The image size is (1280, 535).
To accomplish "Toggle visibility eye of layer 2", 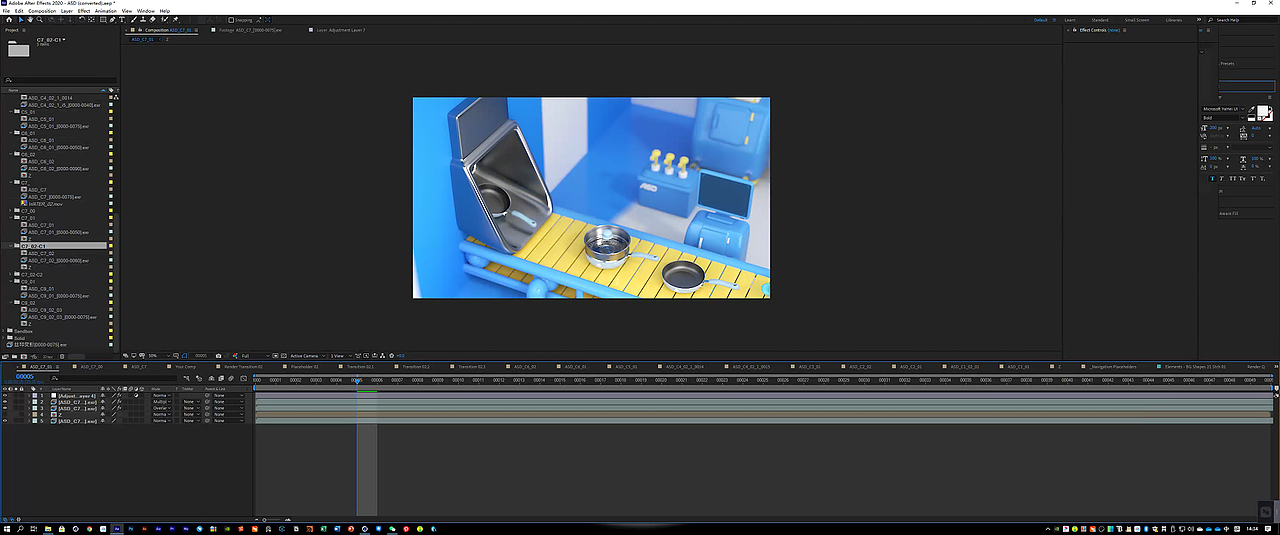I will 5,402.
